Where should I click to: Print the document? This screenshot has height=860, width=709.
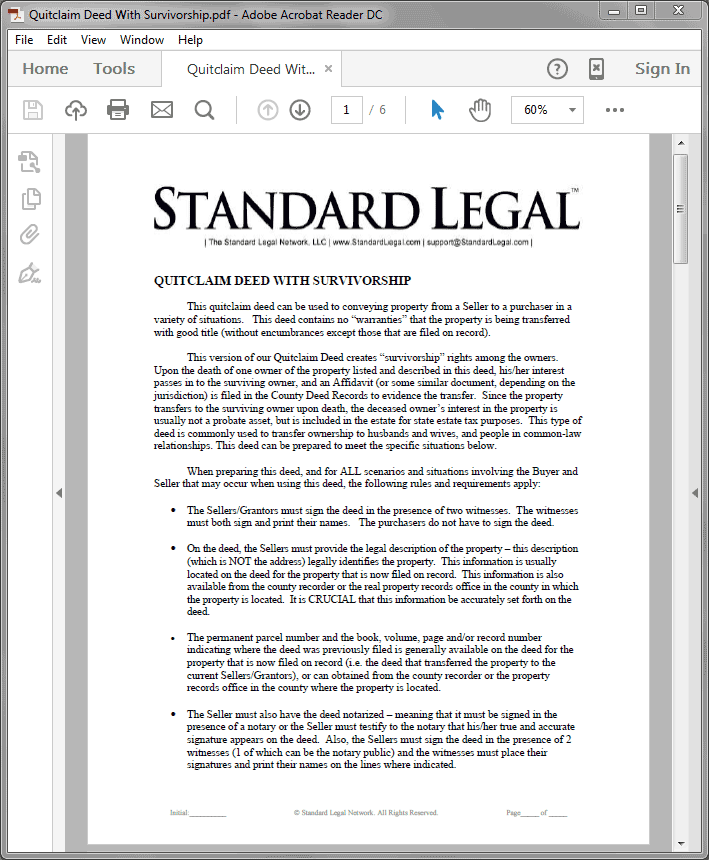(118, 110)
